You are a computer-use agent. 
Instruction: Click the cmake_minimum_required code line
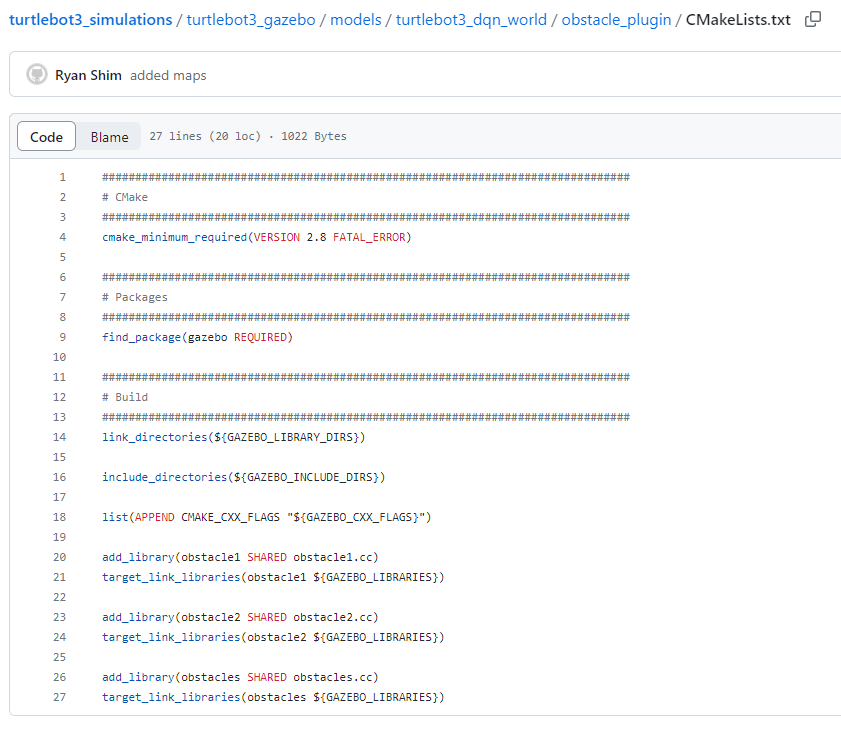tap(256, 237)
